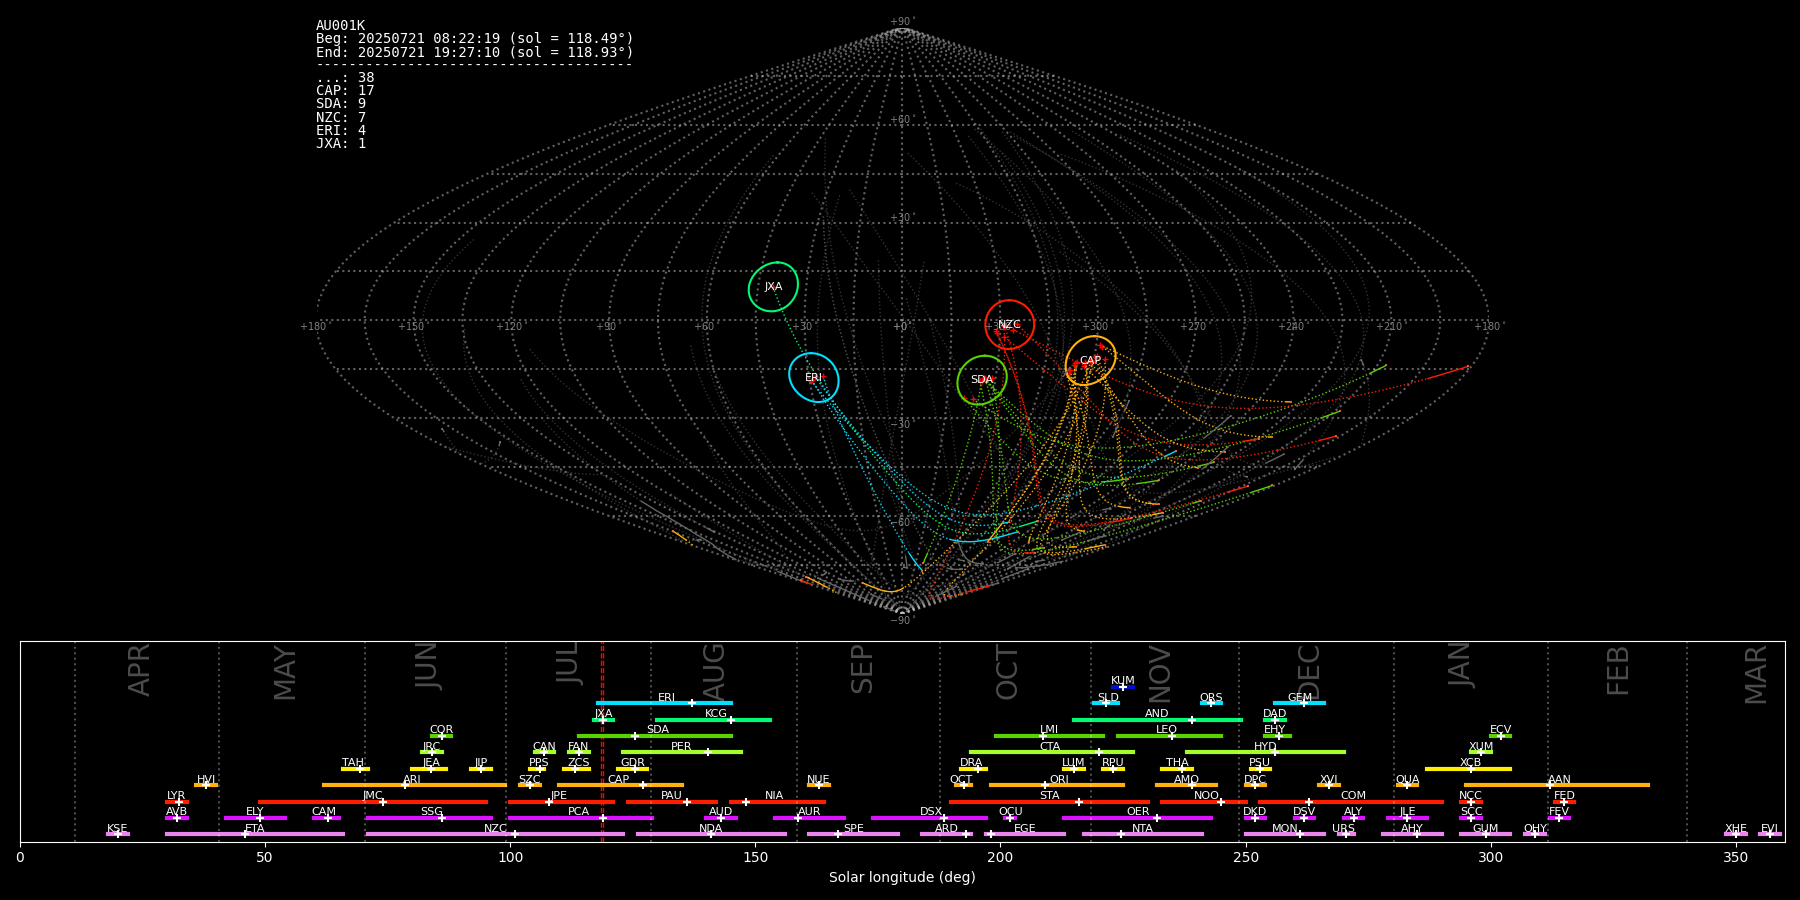Image resolution: width=1800 pixels, height=900 pixels.
Task: Click the NUE shower bar in timeline
Action: click(x=819, y=785)
